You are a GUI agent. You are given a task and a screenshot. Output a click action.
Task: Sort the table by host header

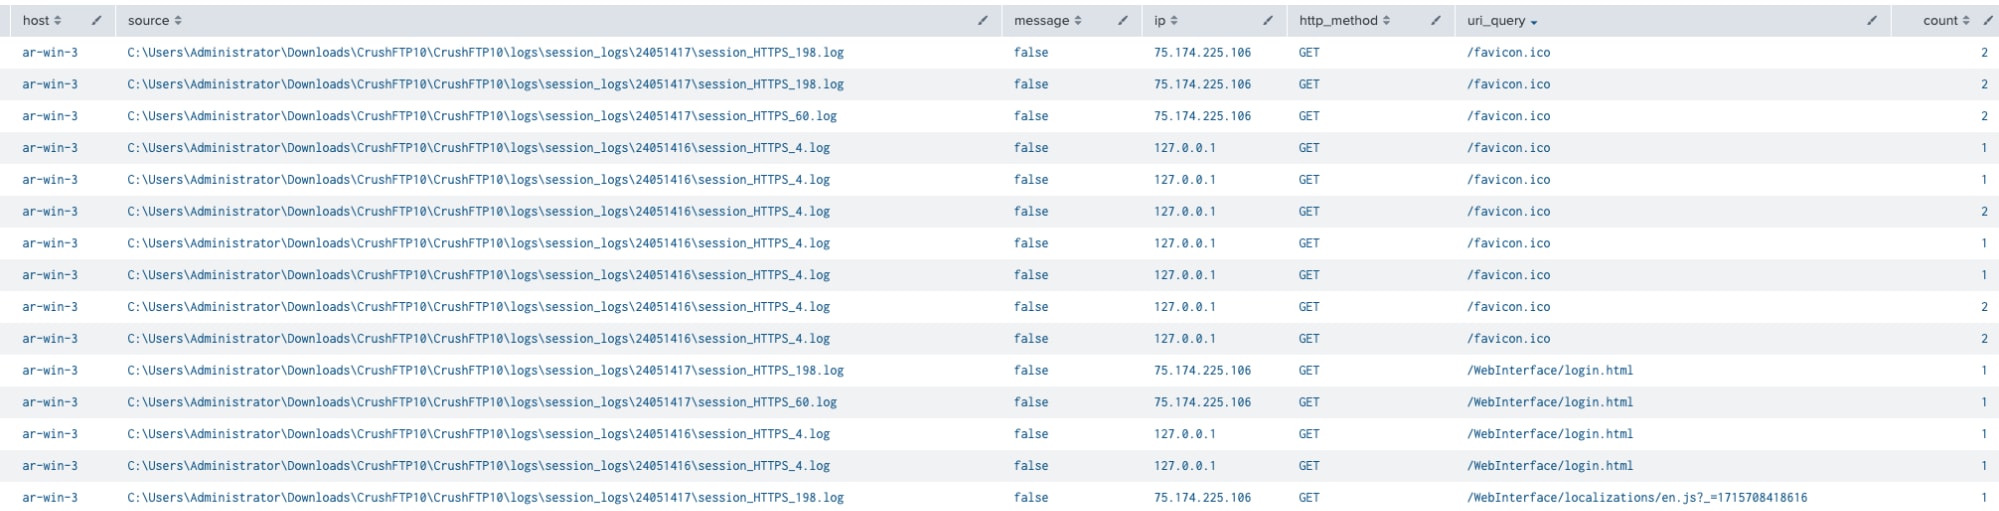[42, 21]
